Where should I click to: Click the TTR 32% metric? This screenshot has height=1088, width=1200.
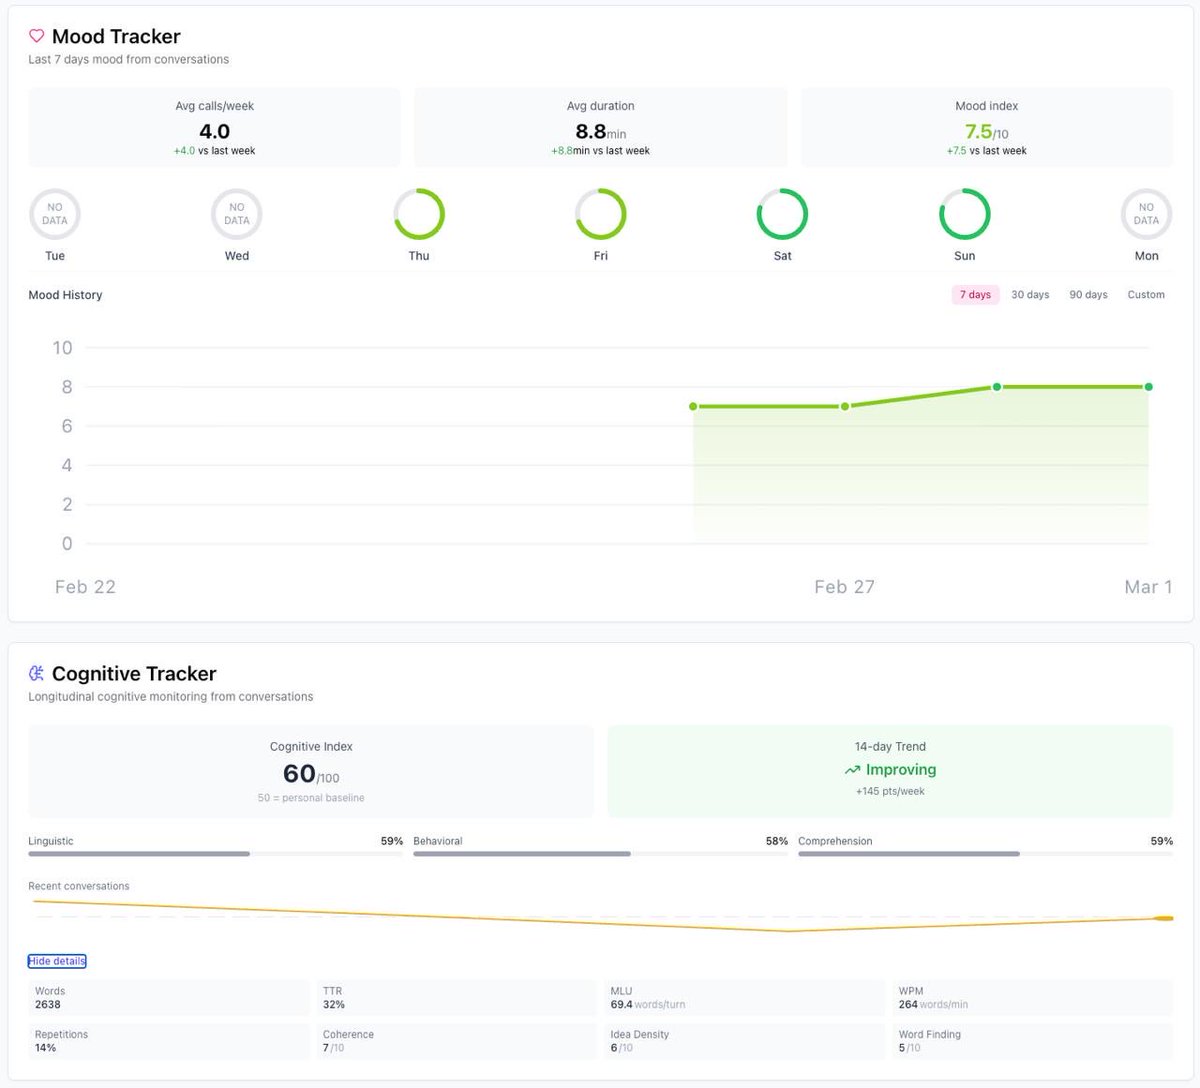click(x=457, y=998)
